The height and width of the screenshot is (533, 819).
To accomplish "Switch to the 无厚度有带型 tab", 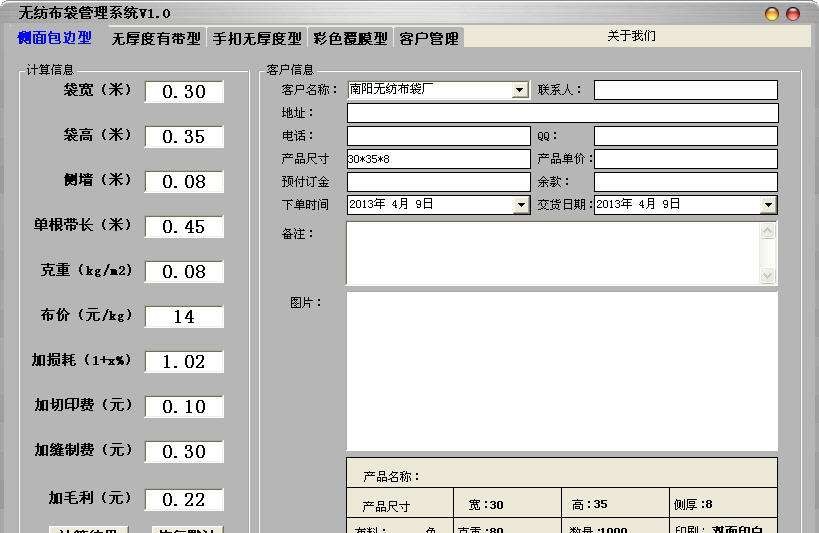I will coord(155,39).
